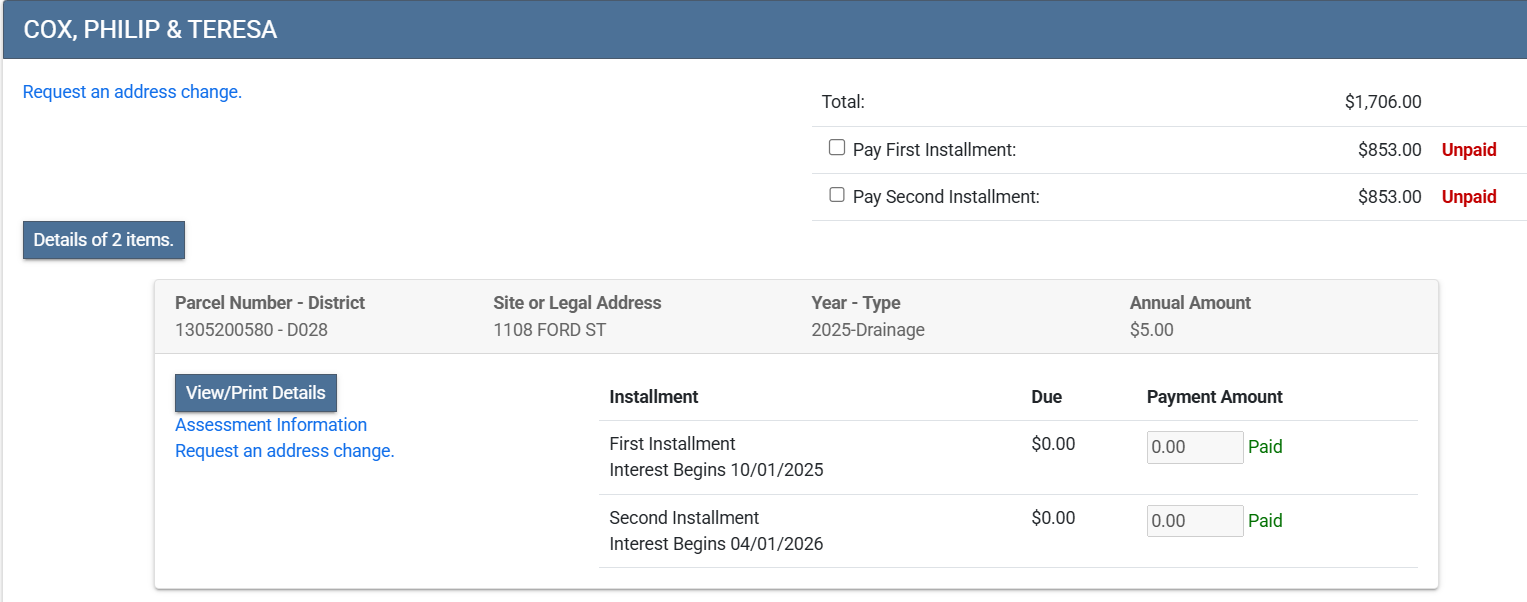Click the Paid label beside First Installment field

pos(1265,447)
